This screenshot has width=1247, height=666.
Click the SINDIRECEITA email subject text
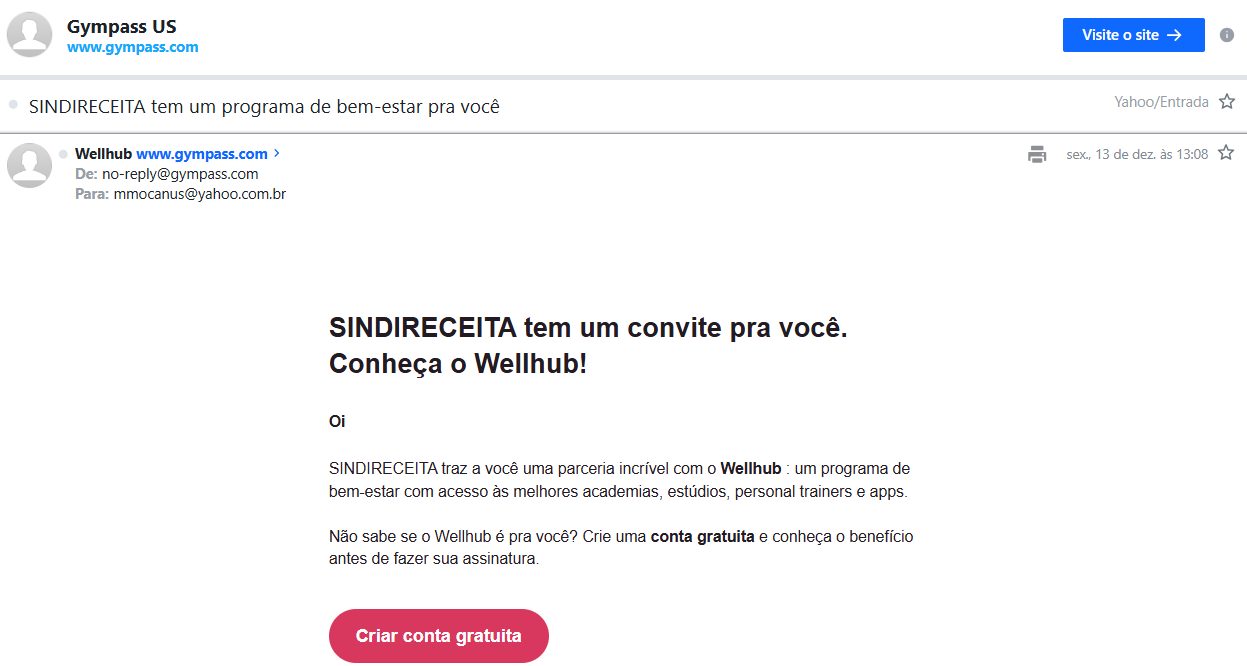point(264,106)
